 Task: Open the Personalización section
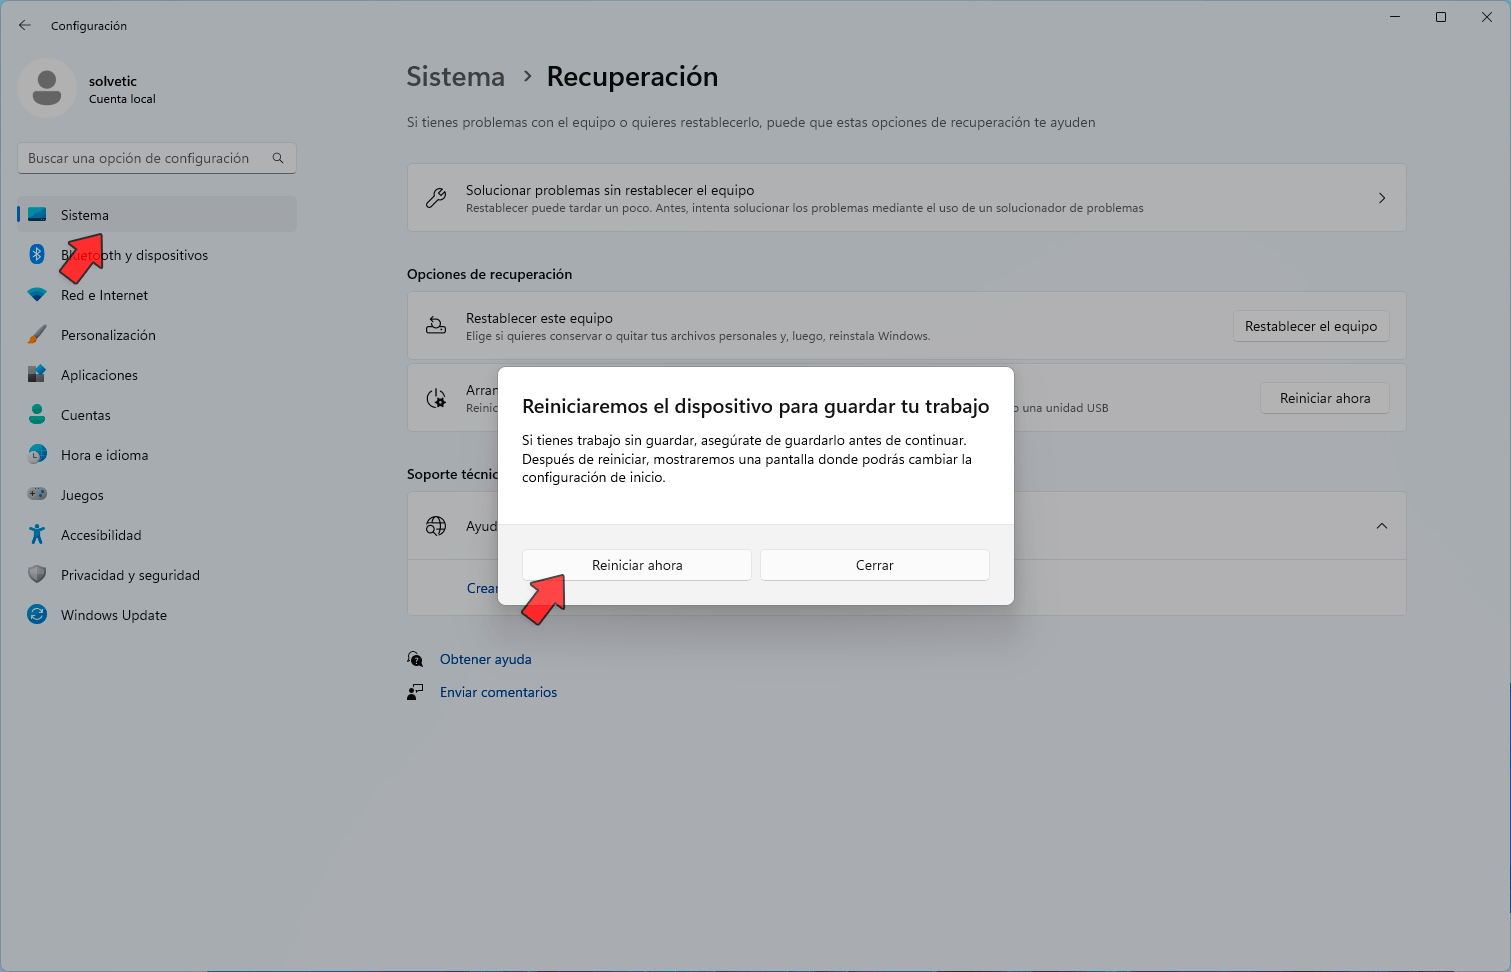click(x=107, y=335)
